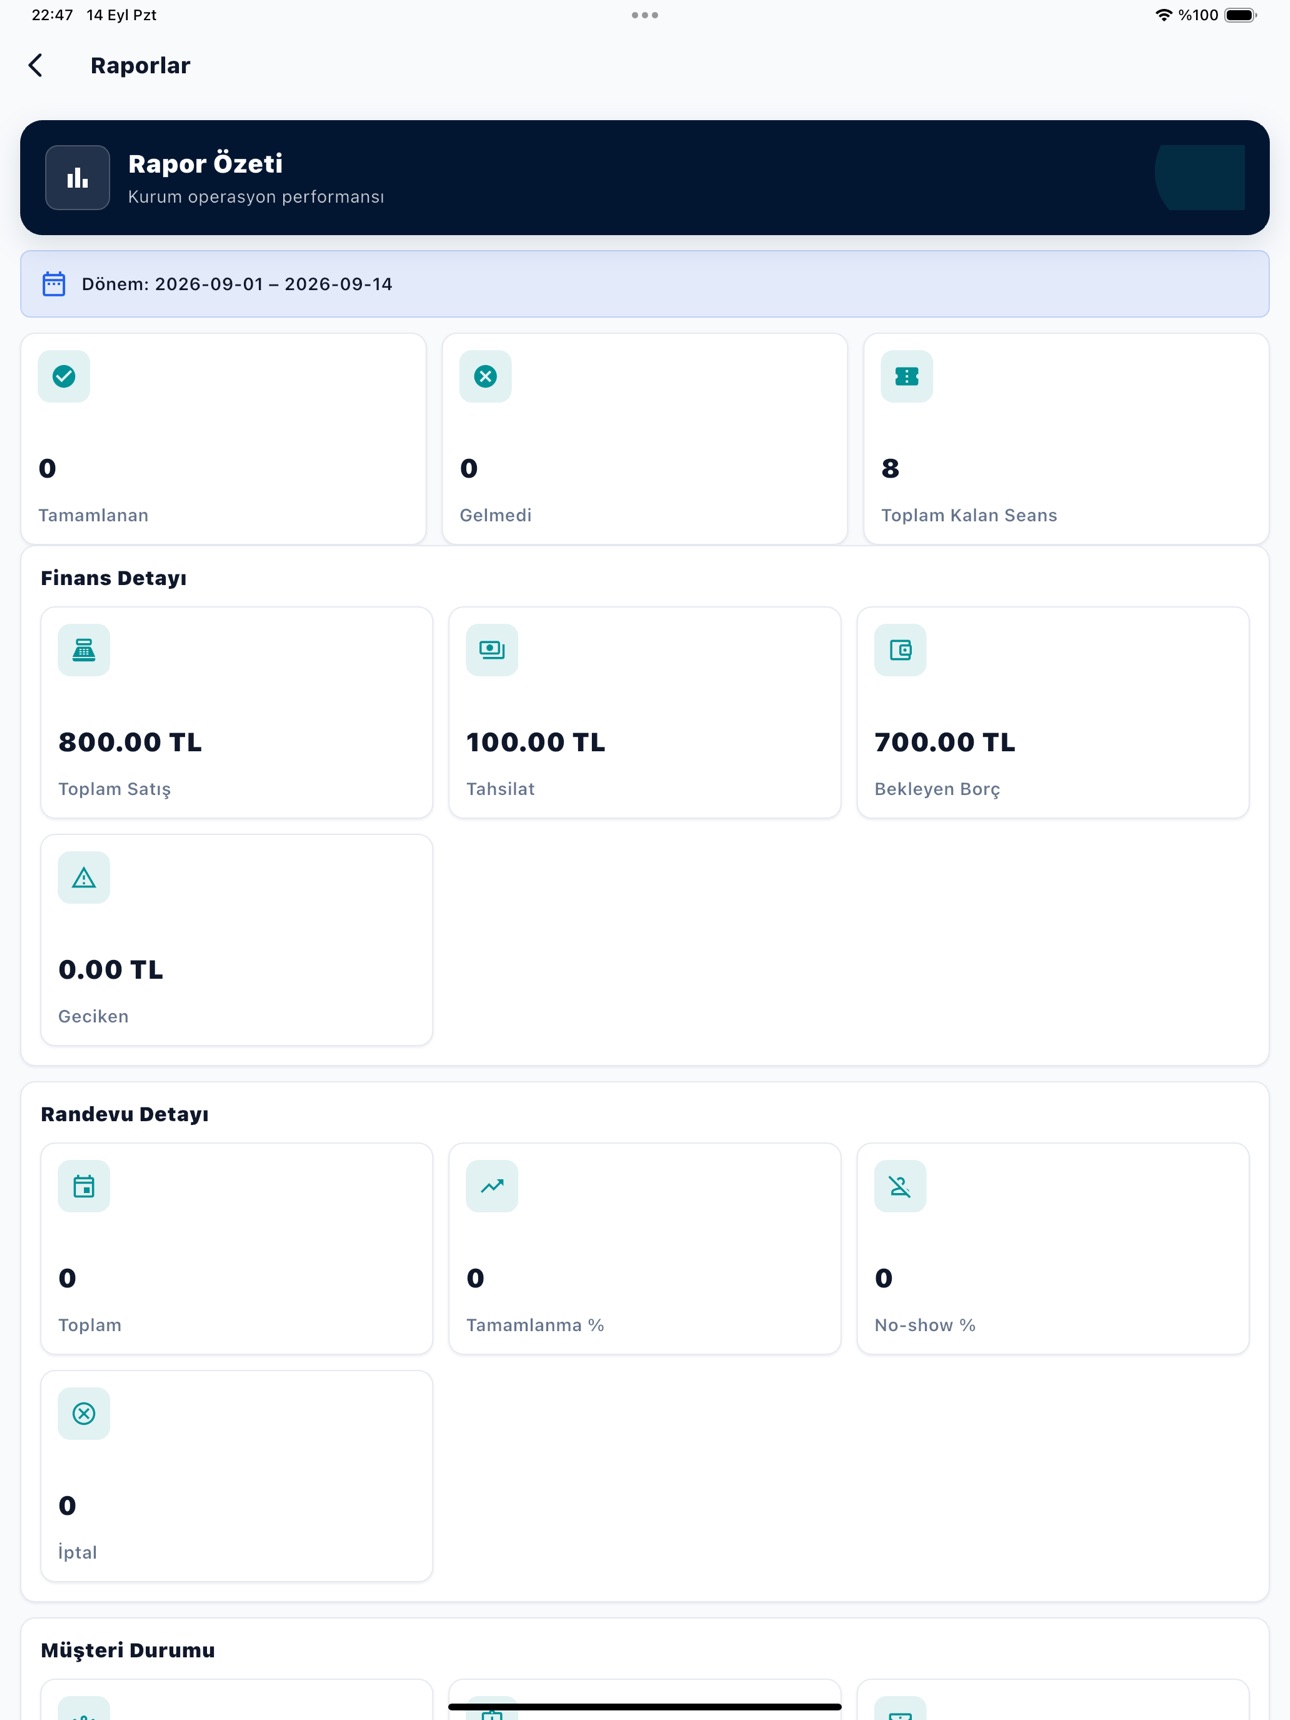Select the Dönem date range bar

645,284
